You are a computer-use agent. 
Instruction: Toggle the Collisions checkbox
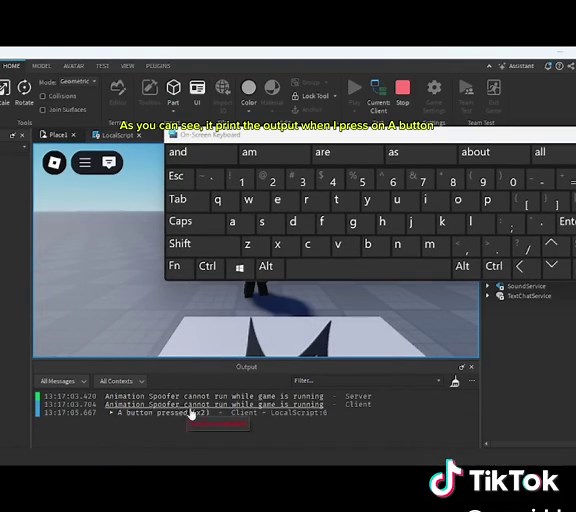[x=43, y=96]
